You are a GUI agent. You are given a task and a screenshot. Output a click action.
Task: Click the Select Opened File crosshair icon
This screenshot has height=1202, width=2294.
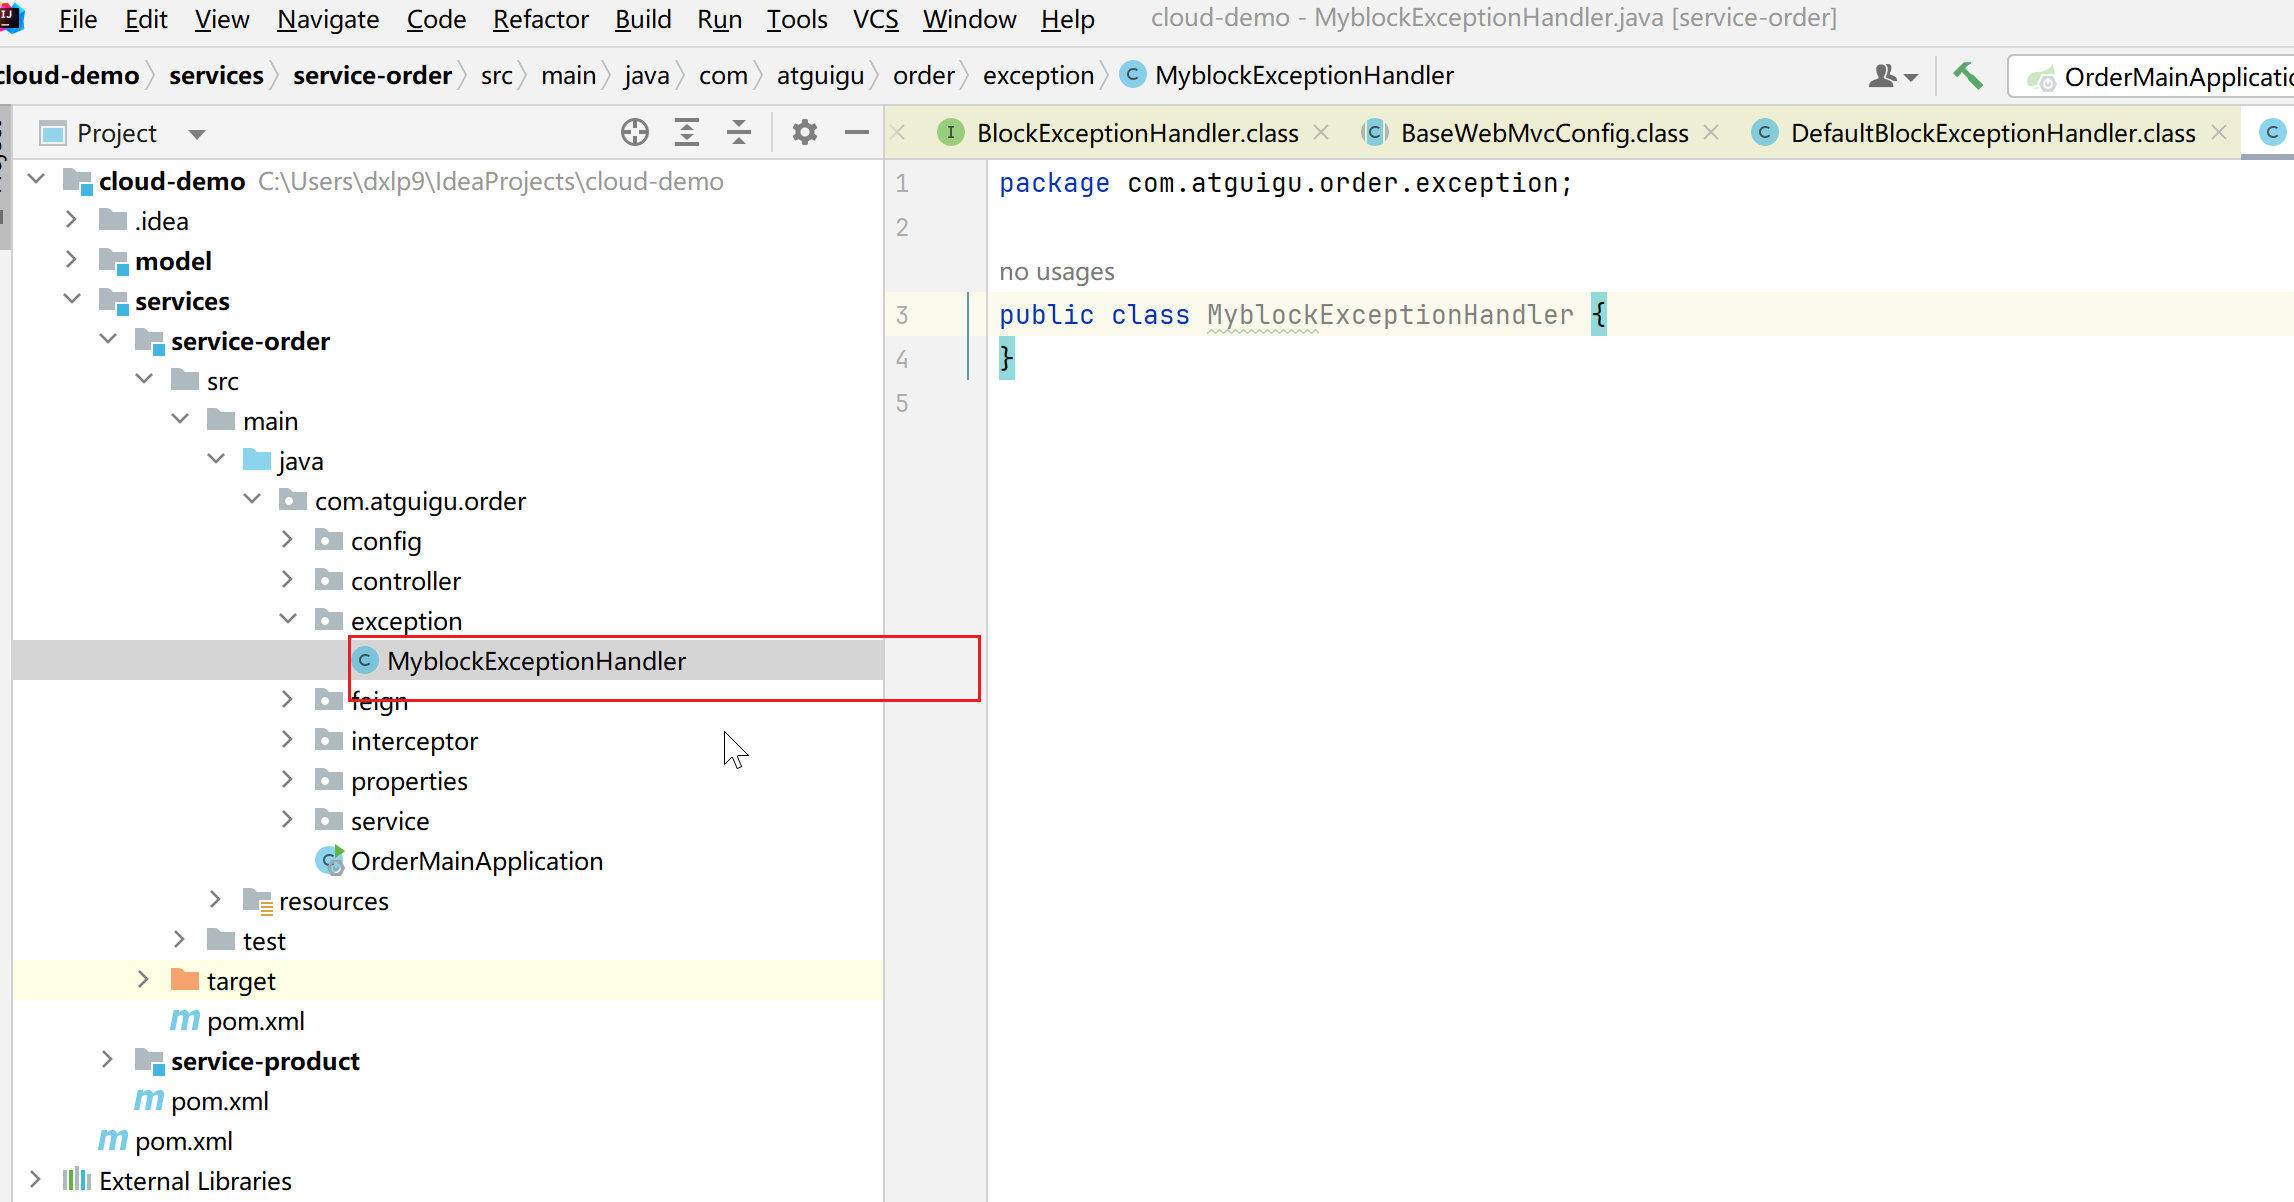[x=635, y=132]
